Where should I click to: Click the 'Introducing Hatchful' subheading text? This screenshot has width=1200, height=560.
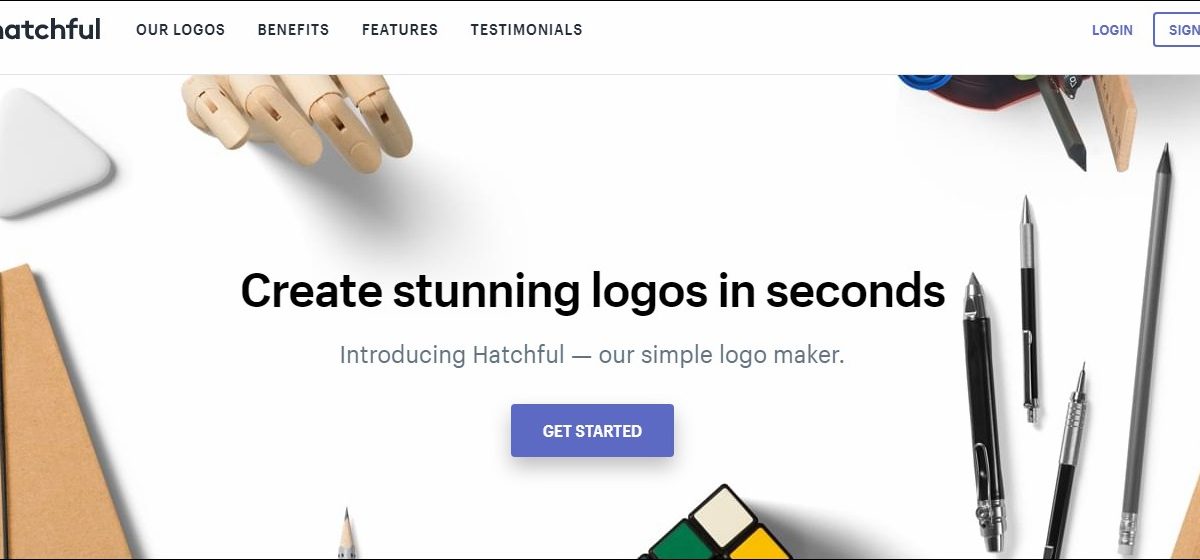tap(592, 355)
